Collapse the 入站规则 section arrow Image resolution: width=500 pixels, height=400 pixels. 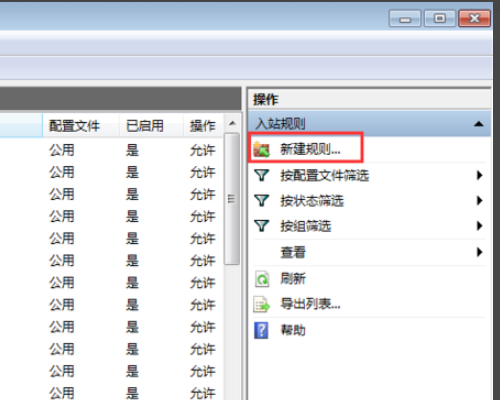479,124
